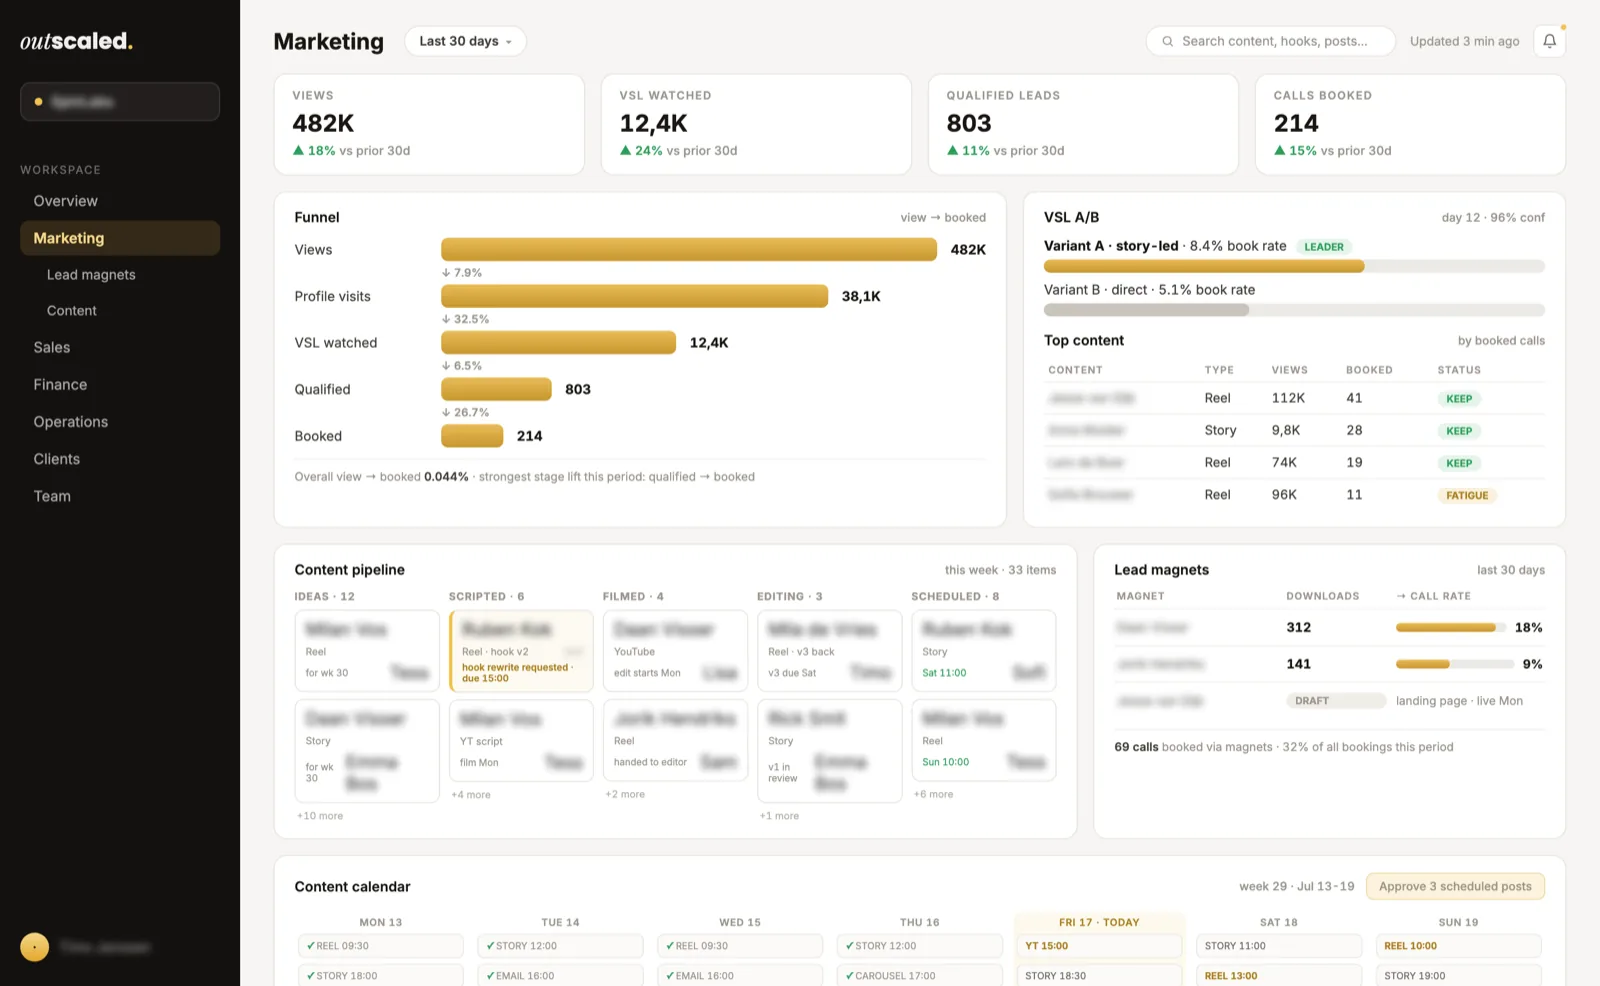Screen dimensions: 1600x986
Task: Open the Story 'v1 in review' card
Action: point(829,751)
